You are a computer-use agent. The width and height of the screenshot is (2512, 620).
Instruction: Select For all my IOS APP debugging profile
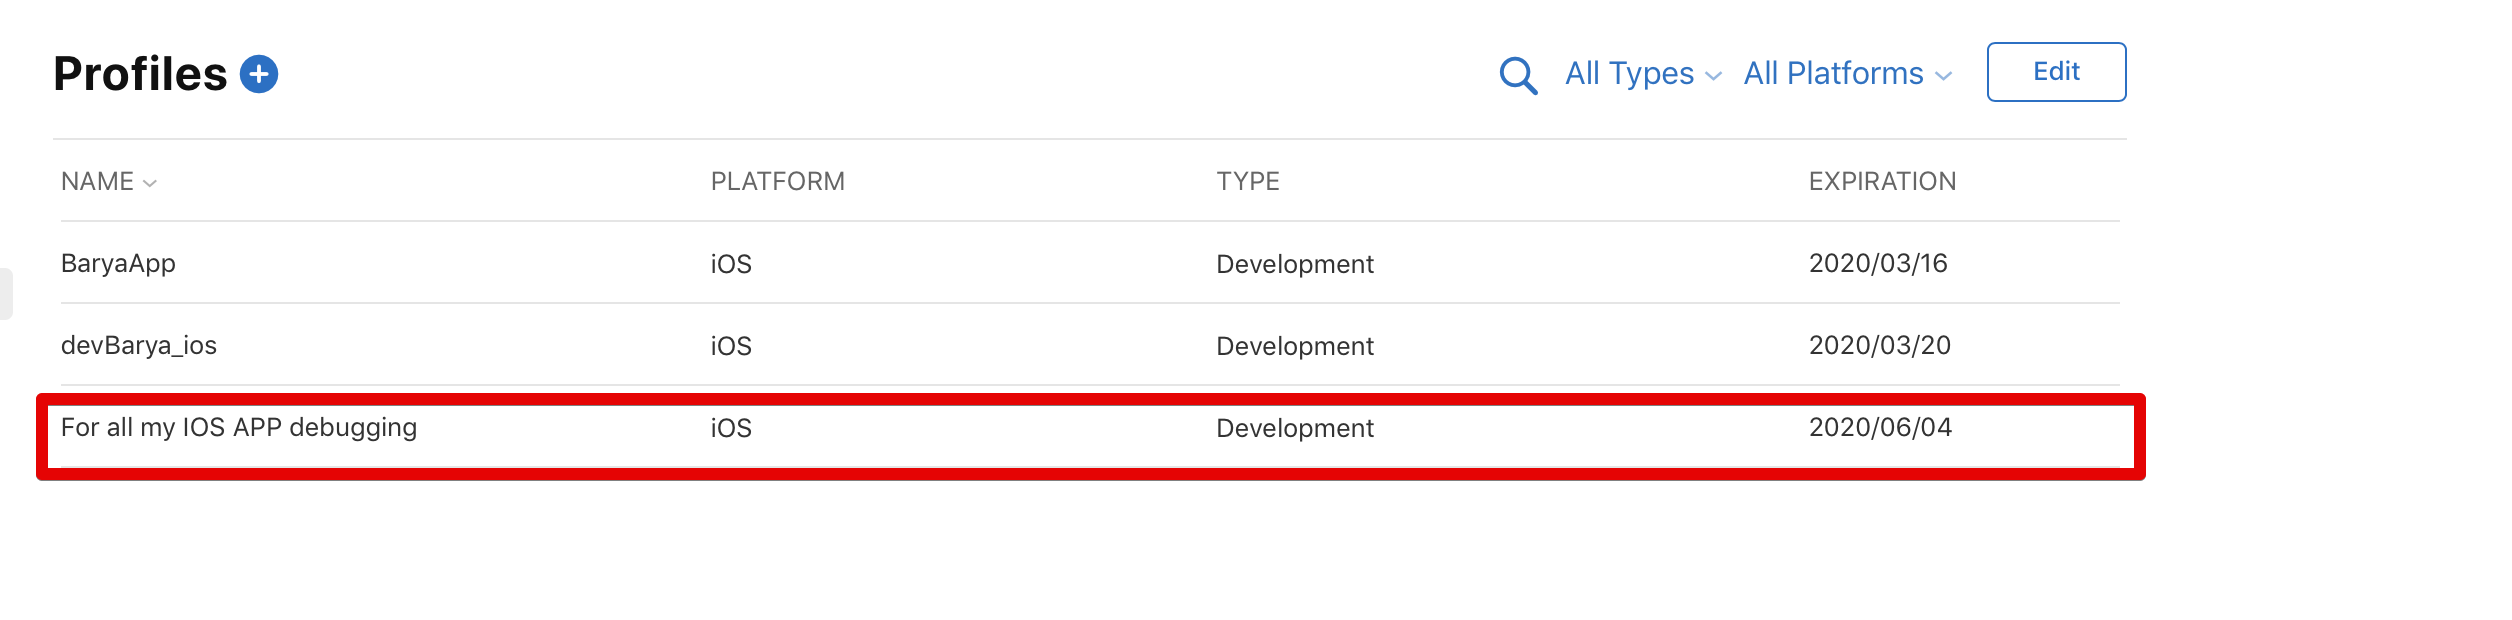(x=239, y=428)
